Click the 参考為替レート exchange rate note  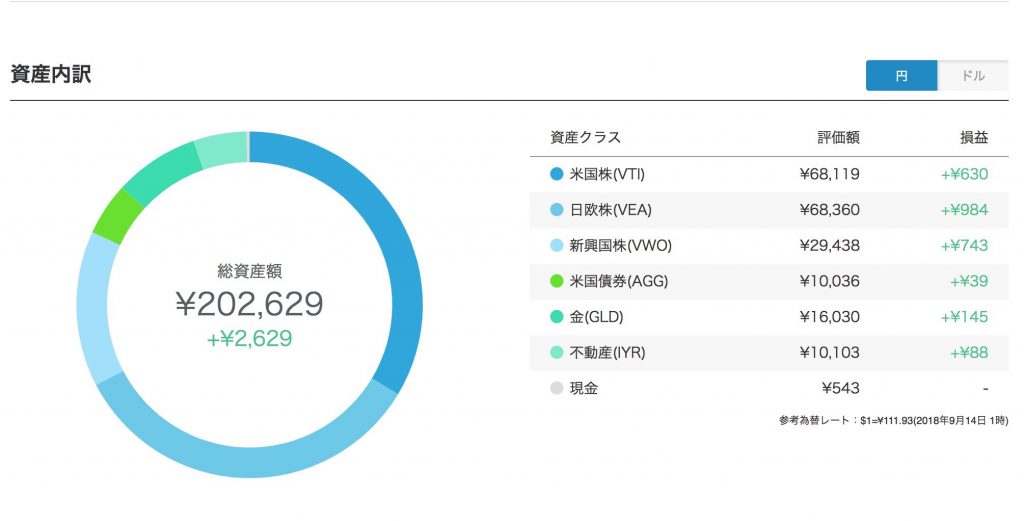(x=892, y=421)
